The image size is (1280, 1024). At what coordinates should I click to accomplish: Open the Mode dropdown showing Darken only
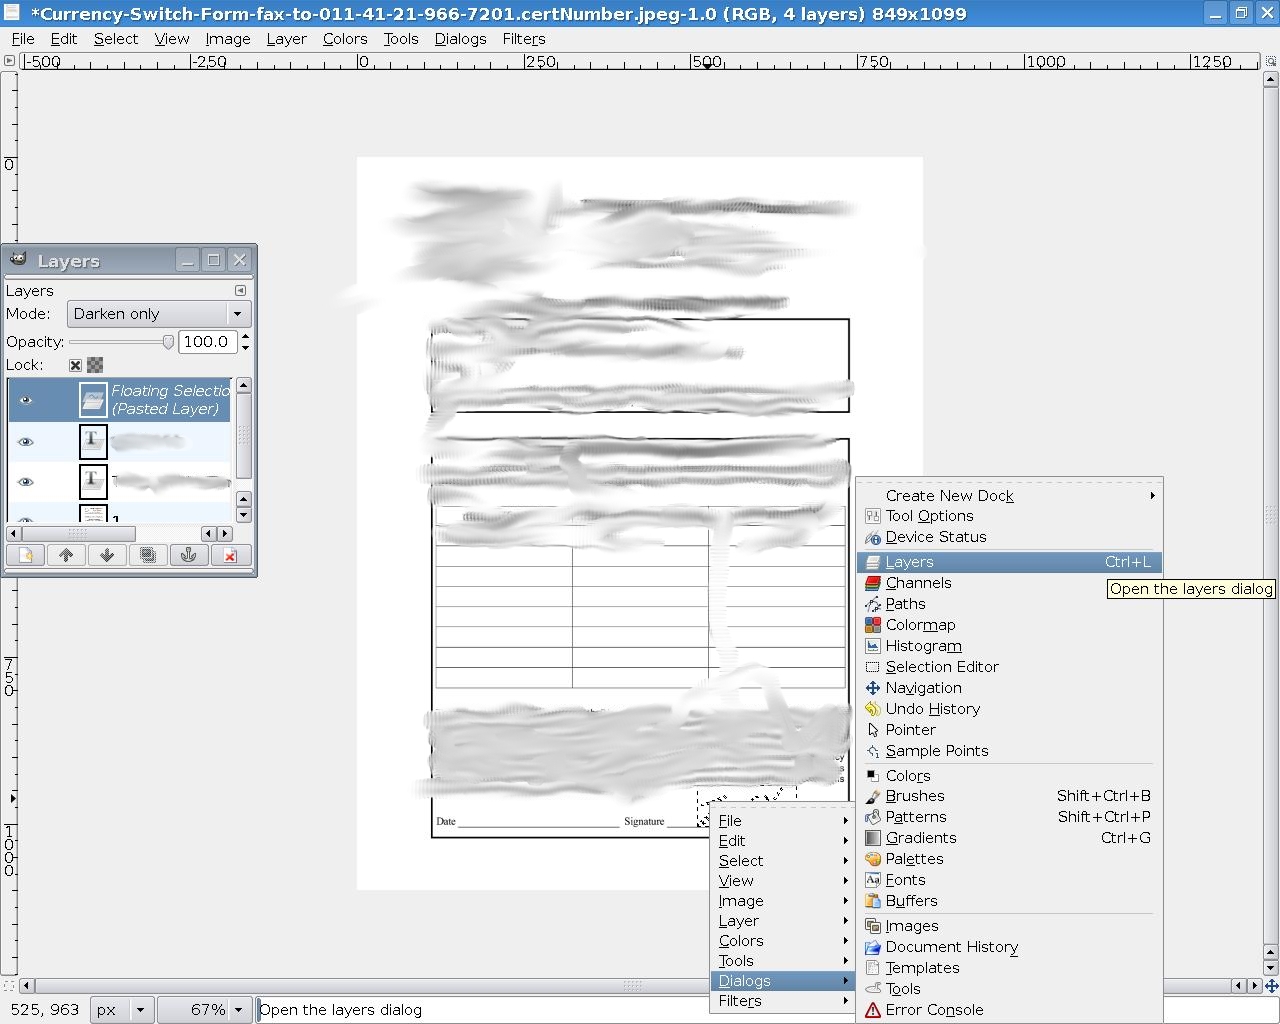coord(158,313)
